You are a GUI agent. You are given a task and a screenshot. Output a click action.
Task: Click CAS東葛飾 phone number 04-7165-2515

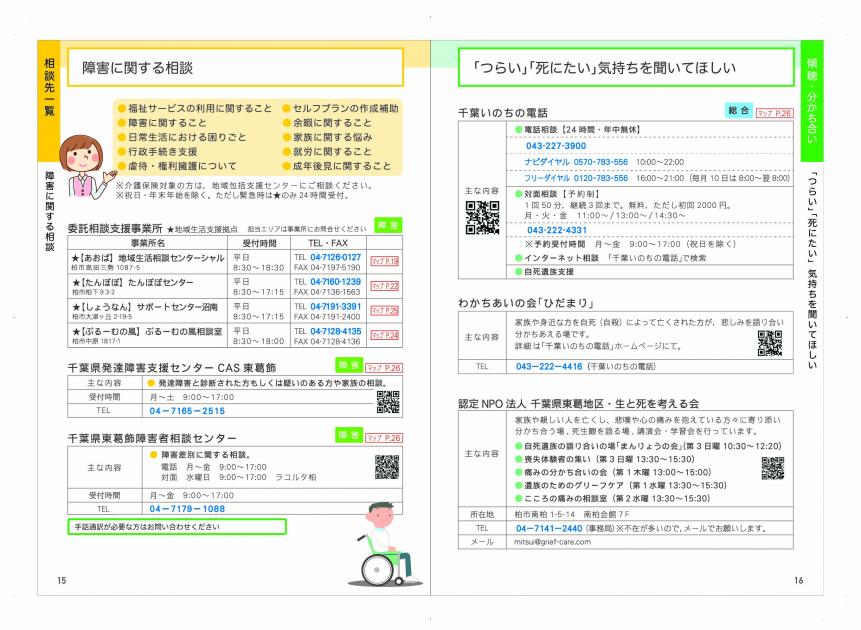pos(186,411)
